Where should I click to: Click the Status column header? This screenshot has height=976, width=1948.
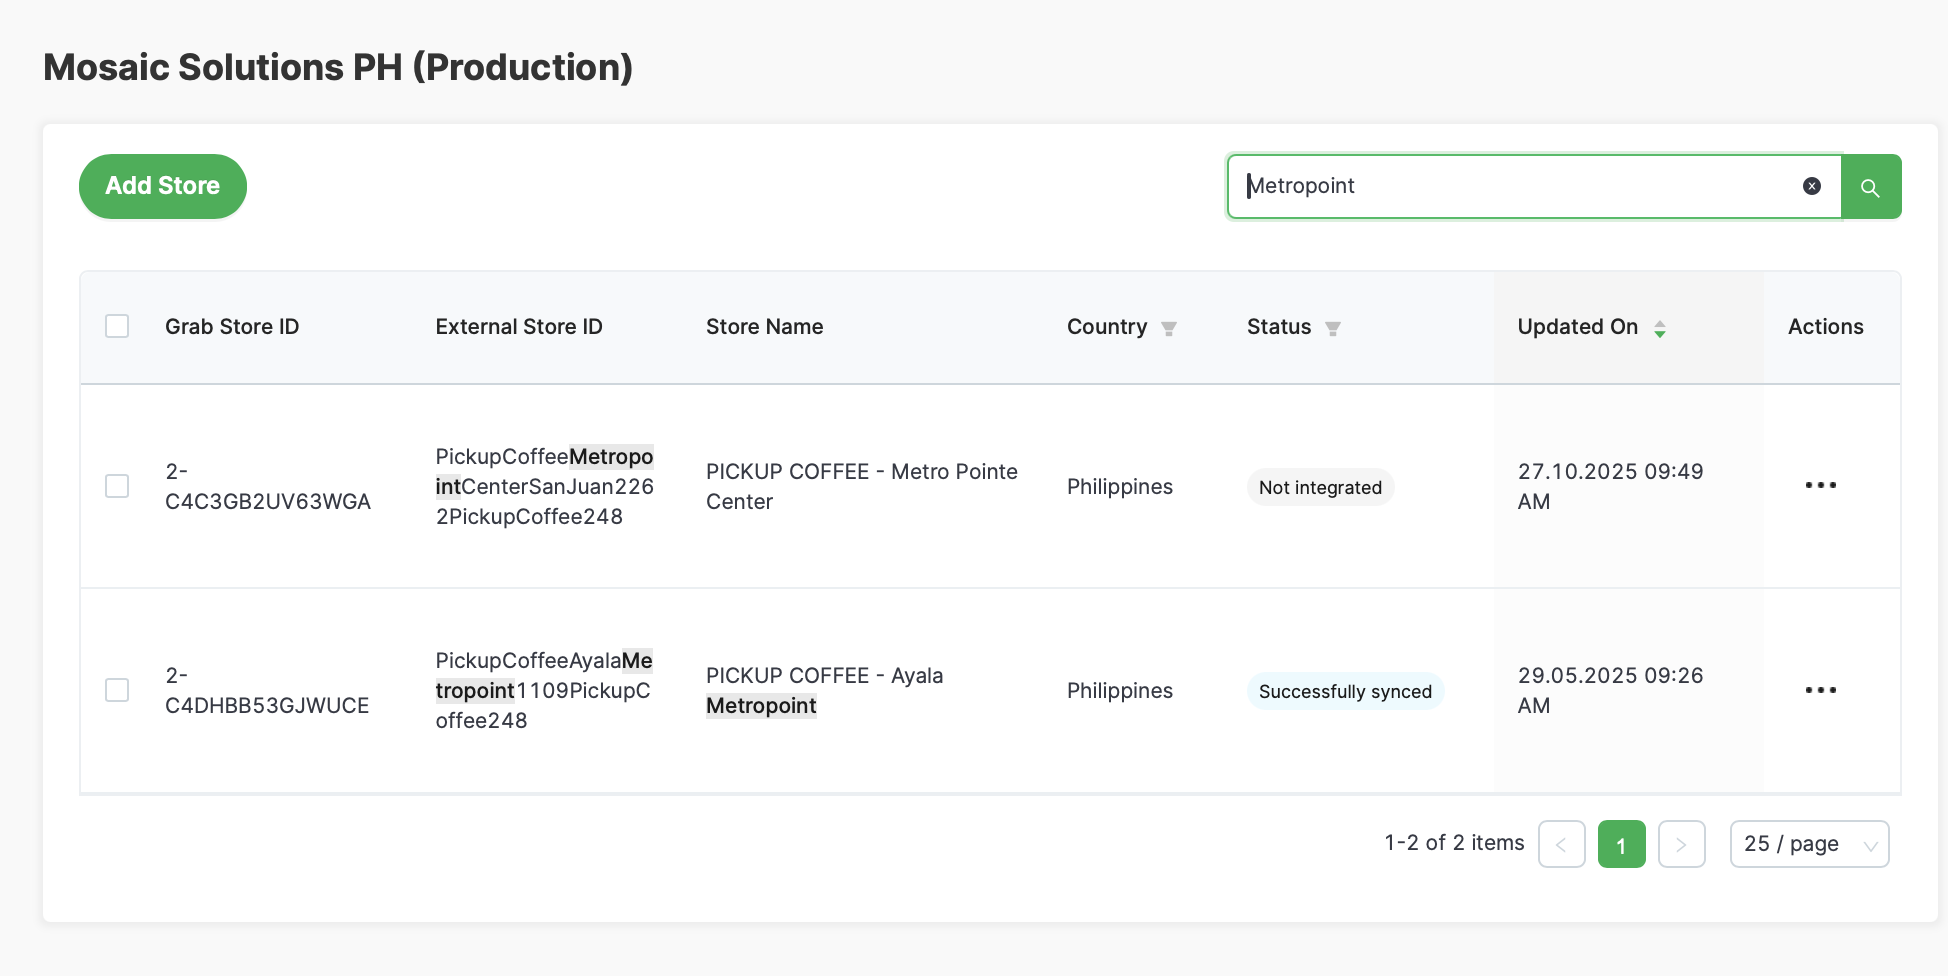coord(1278,327)
